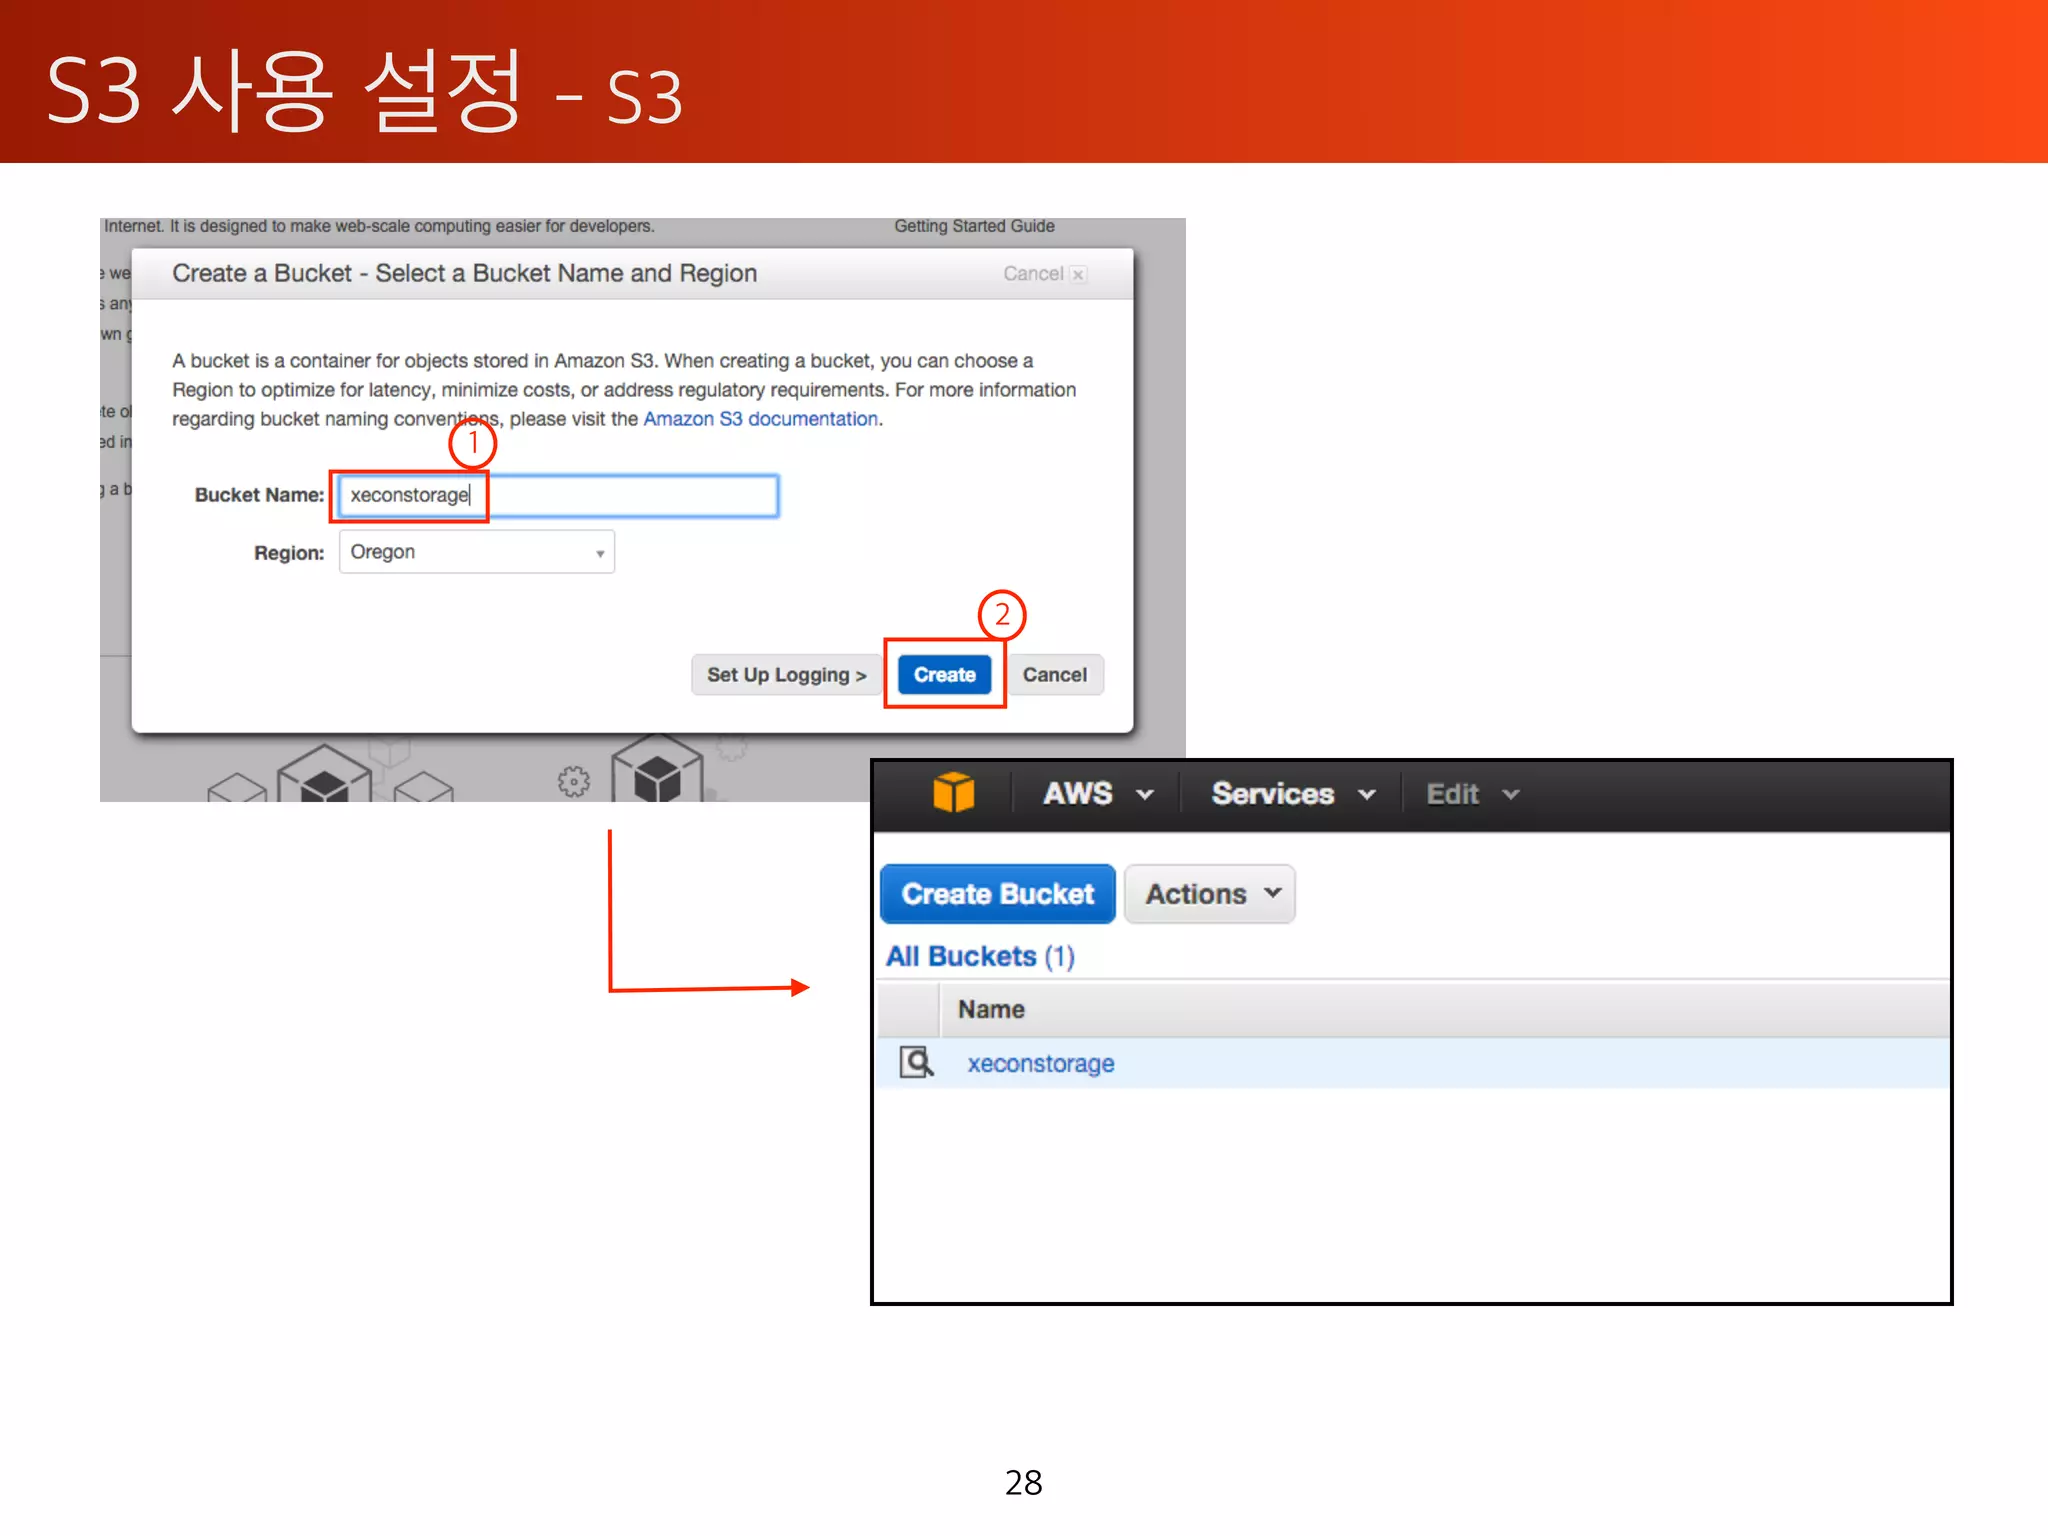The width and height of the screenshot is (2048, 1536).
Task: Click the Bucket Name input field
Action: [558, 496]
